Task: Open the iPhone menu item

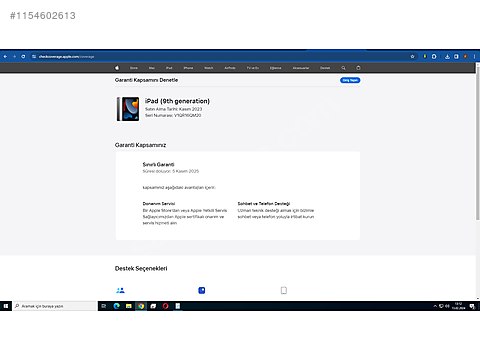Action: (188, 68)
